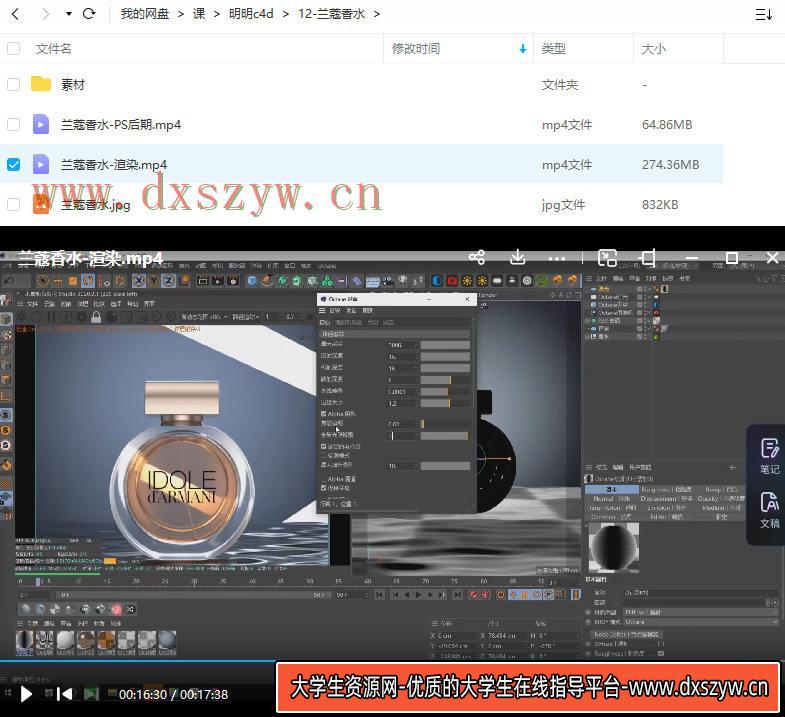Screen dimensions: 785x717
Task: Share the video with the share icon
Action: [477, 257]
